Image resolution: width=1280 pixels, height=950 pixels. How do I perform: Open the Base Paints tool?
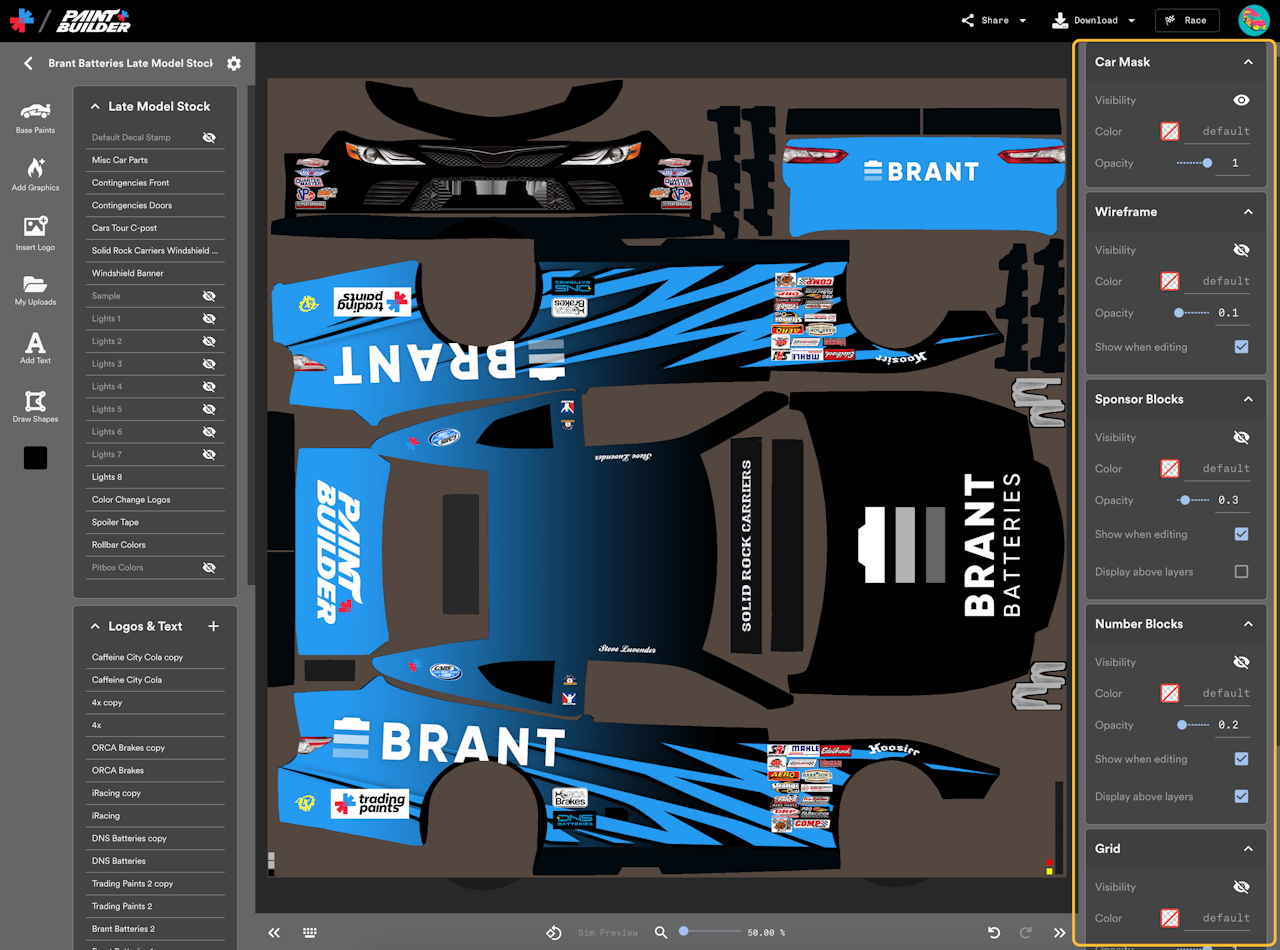[35, 117]
